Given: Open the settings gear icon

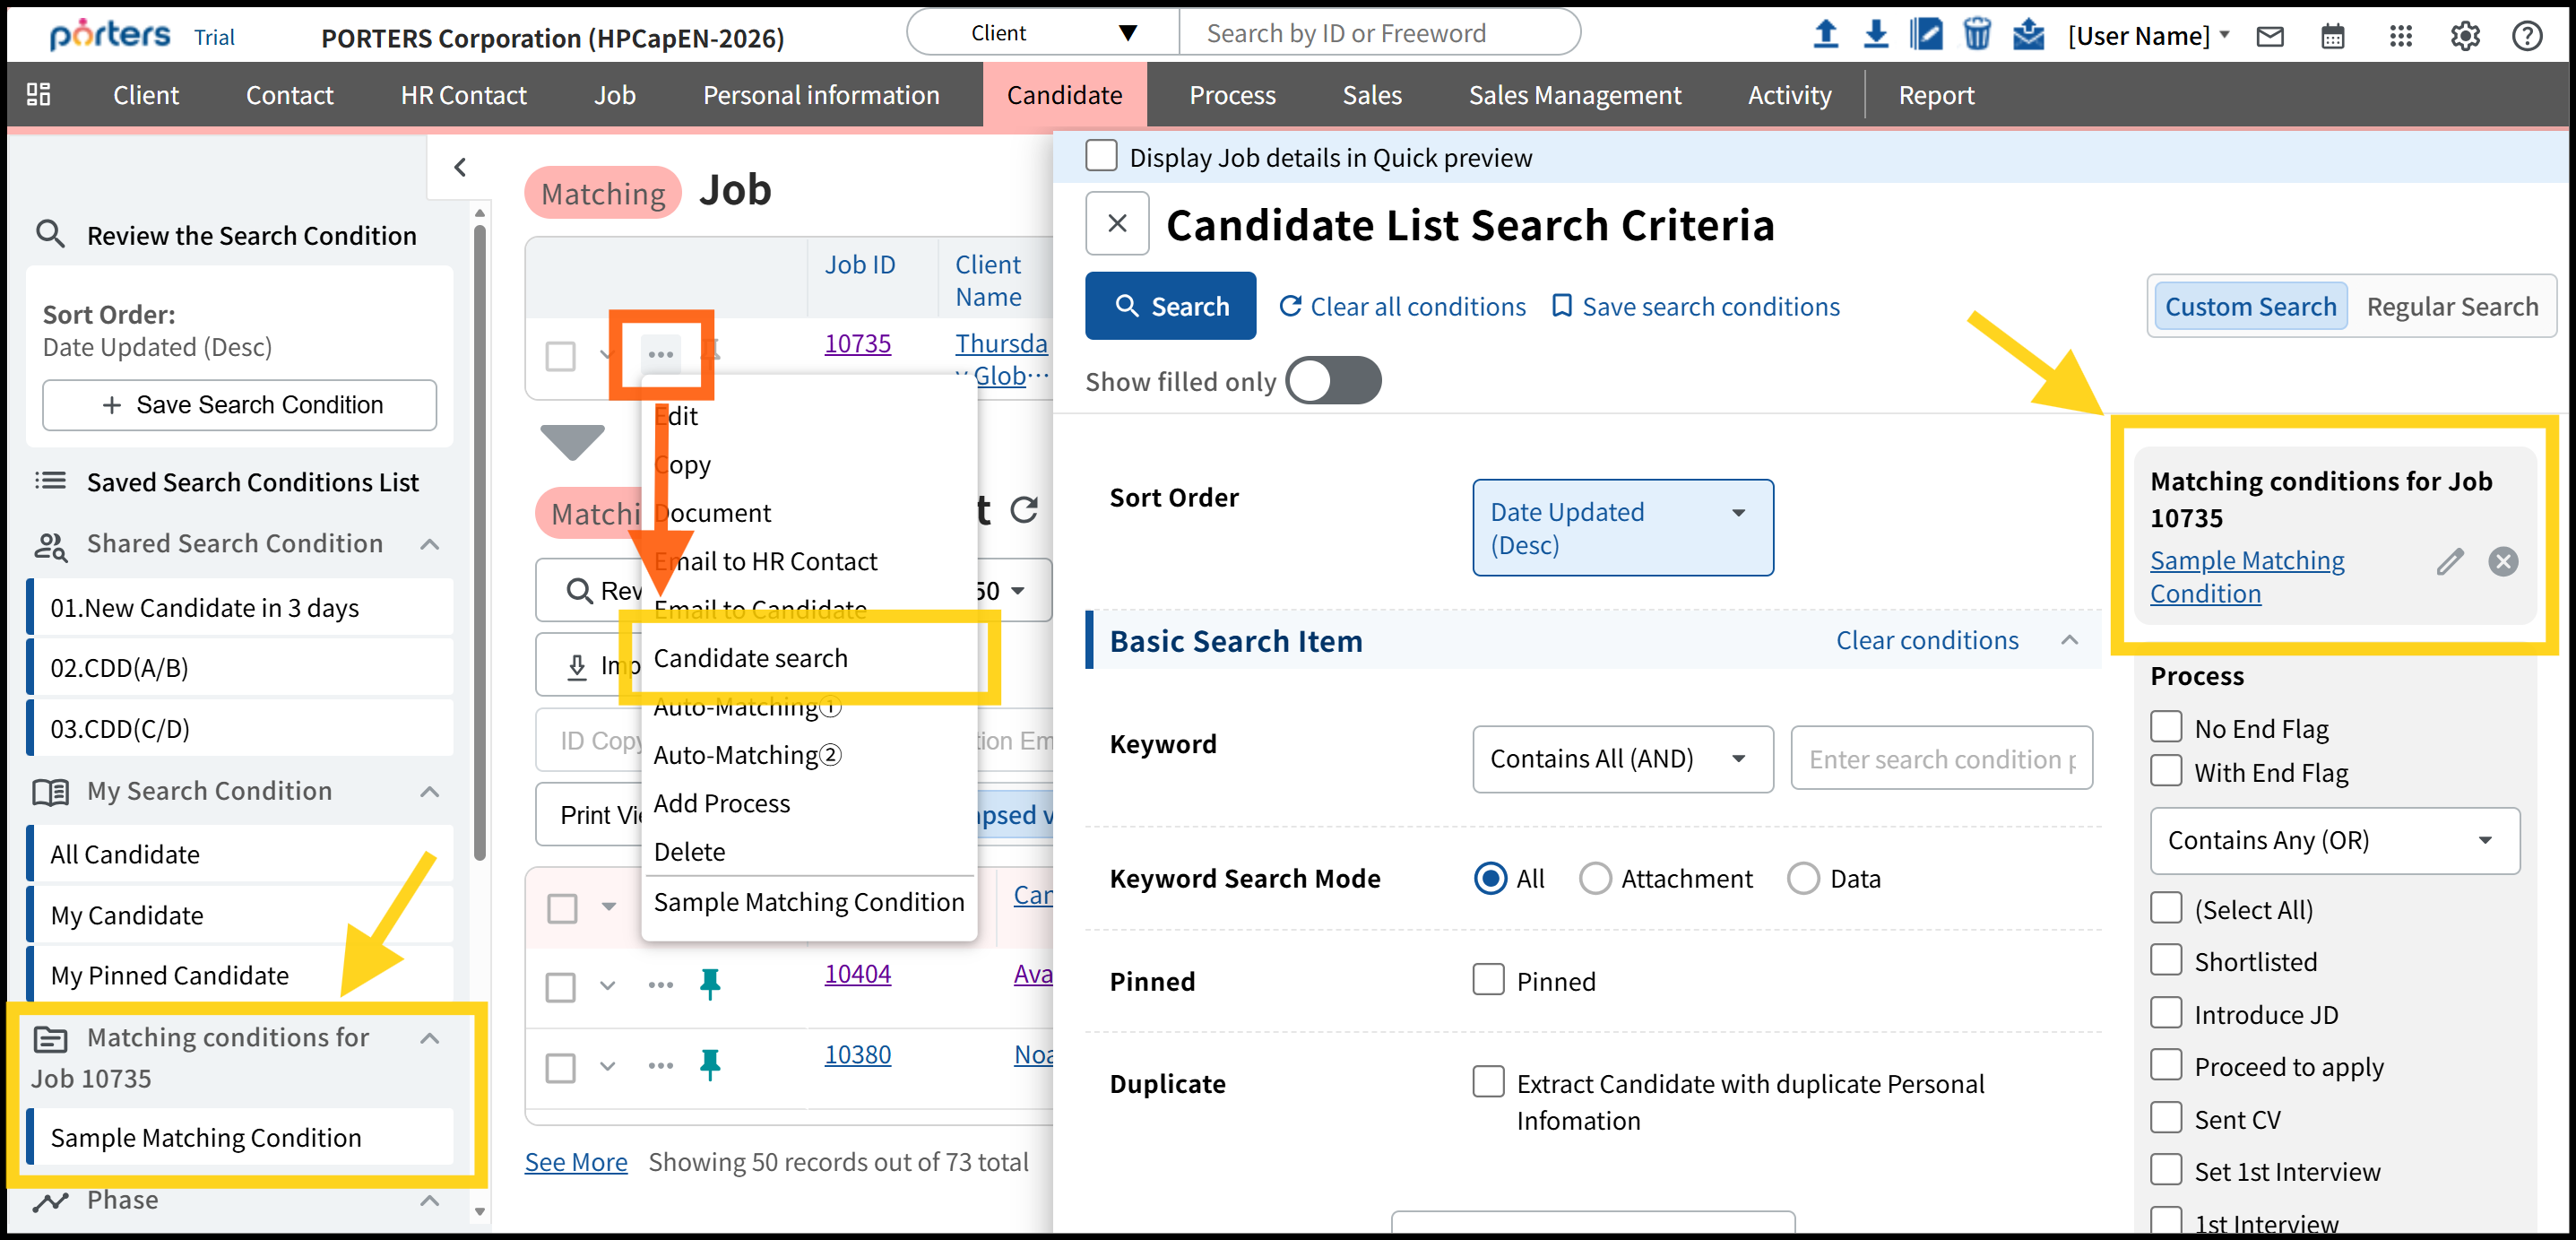Looking at the screenshot, I should [x=2464, y=37].
